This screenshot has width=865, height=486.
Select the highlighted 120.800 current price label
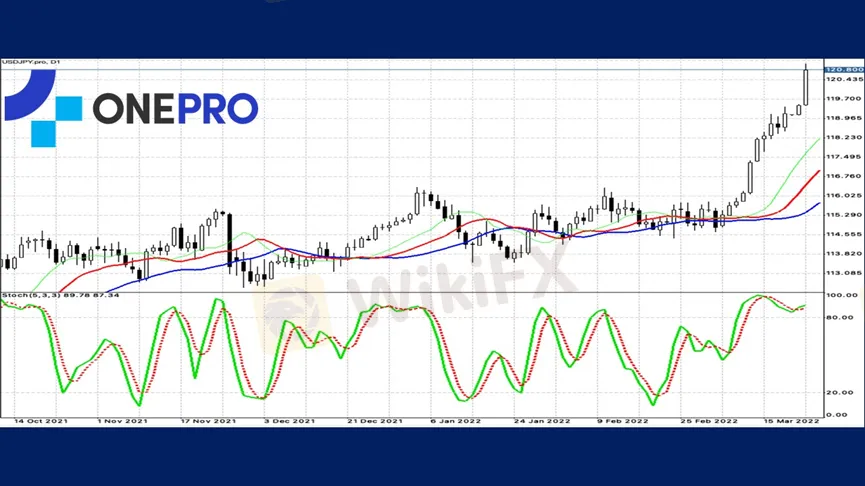coord(844,70)
